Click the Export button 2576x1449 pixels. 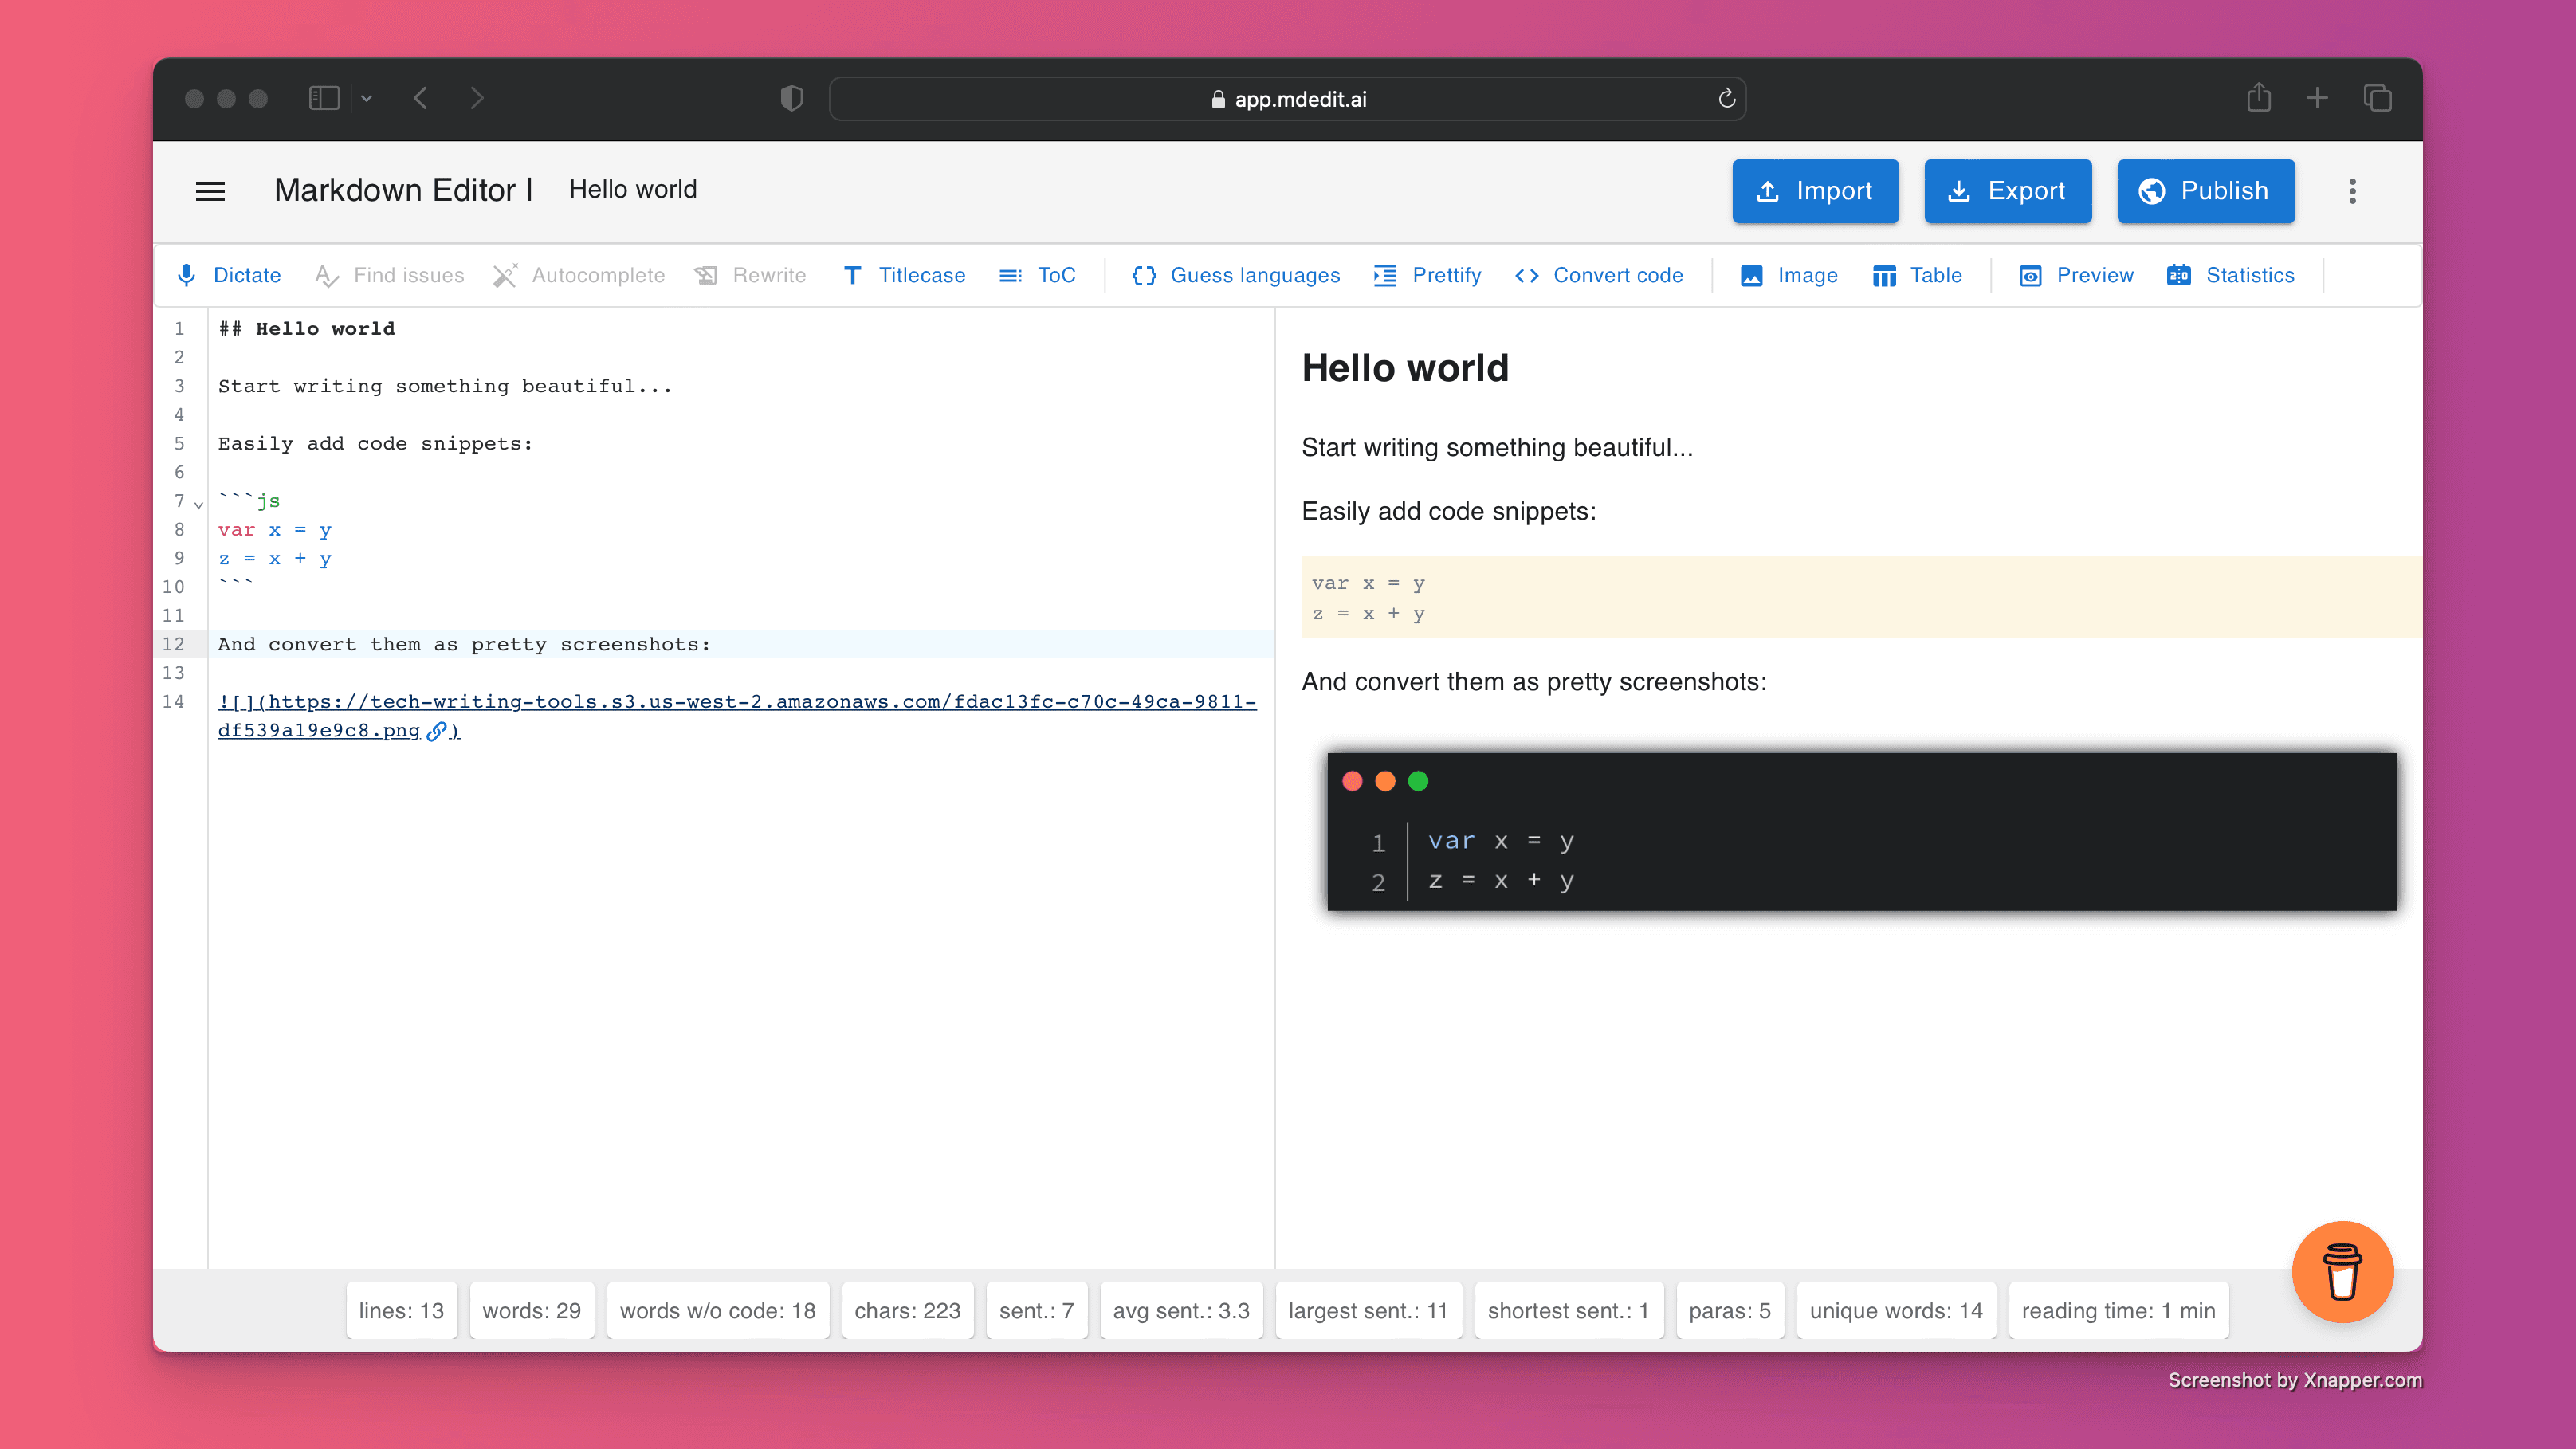coord(2008,191)
